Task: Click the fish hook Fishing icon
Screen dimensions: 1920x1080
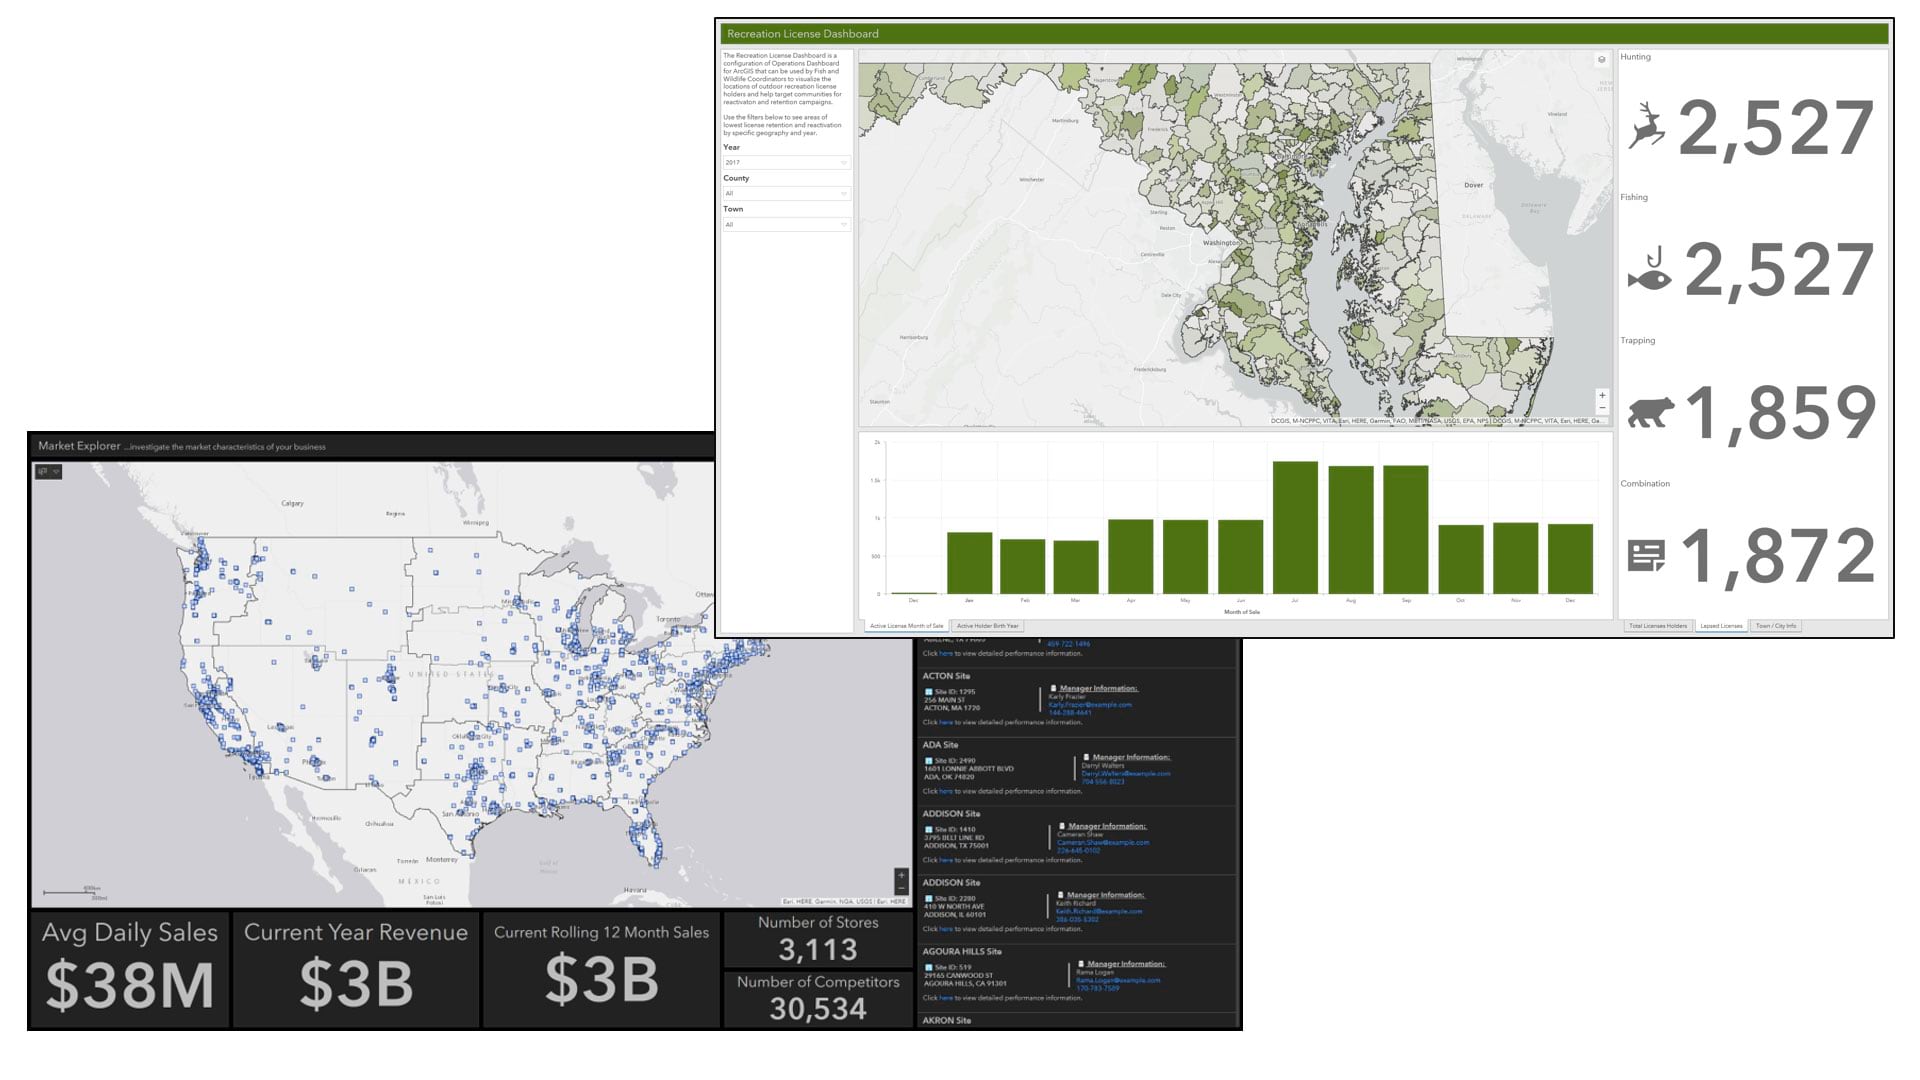Action: (x=1650, y=269)
